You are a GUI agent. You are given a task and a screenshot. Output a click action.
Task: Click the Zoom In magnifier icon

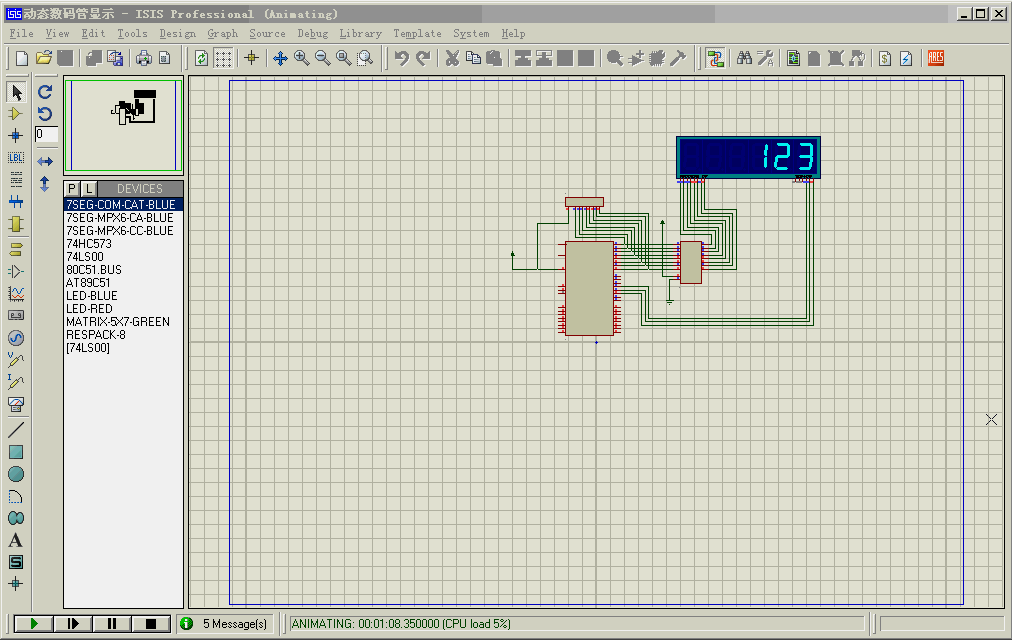point(301,59)
